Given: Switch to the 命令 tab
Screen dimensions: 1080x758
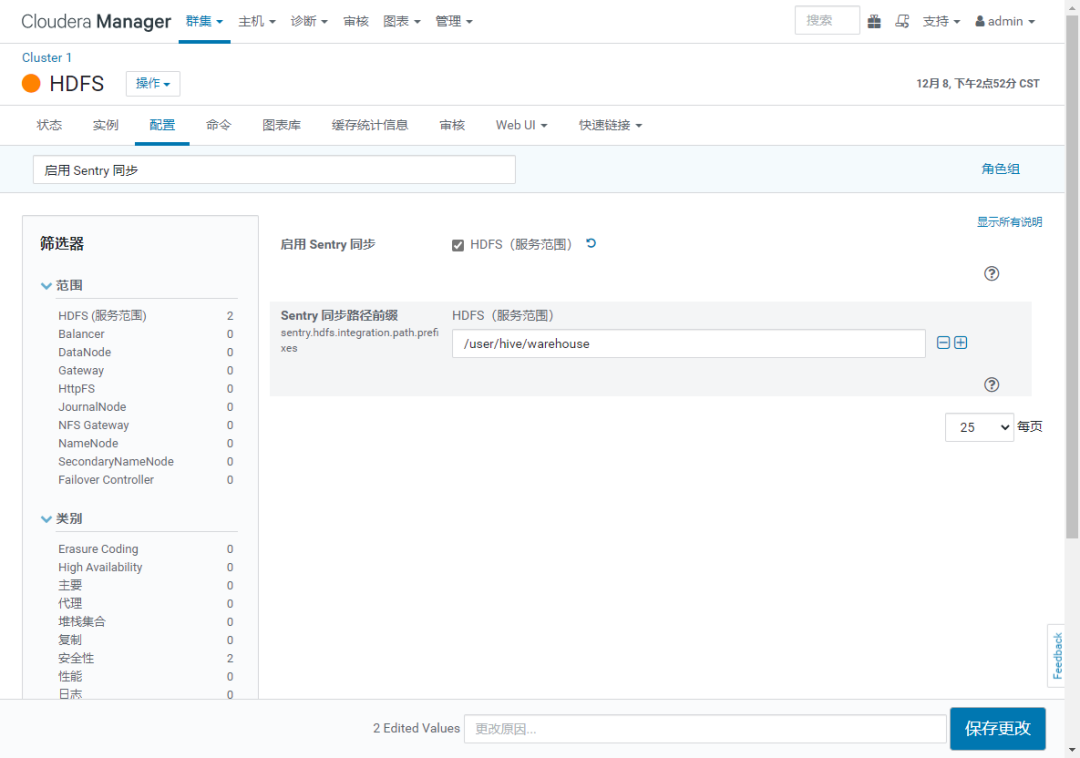Looking at the screenshot, I should pos(218,125).
